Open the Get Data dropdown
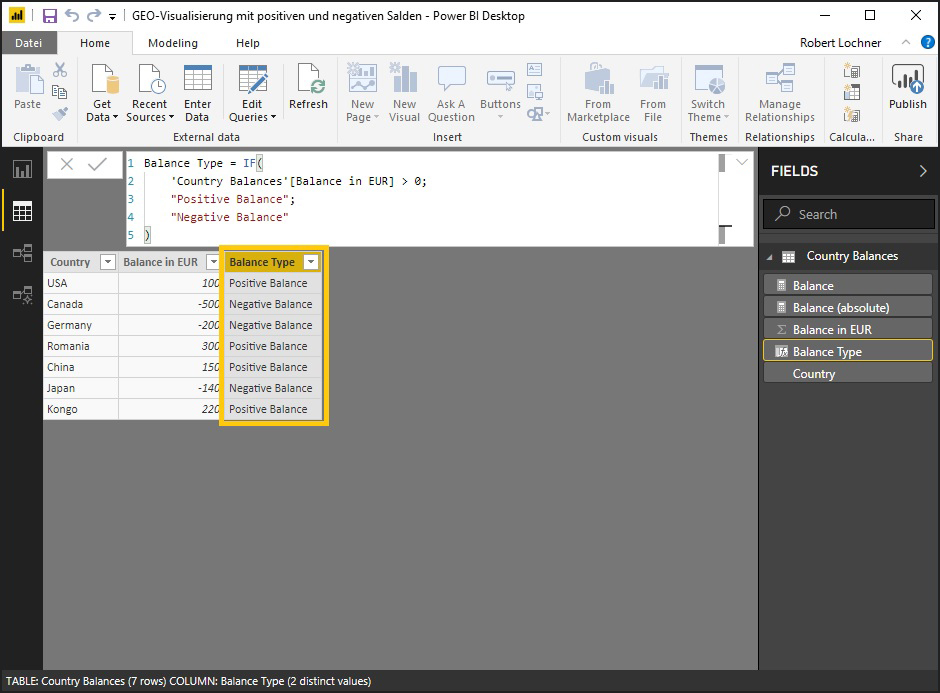This screenshot has height=693, width=940. tap(102, 117)
